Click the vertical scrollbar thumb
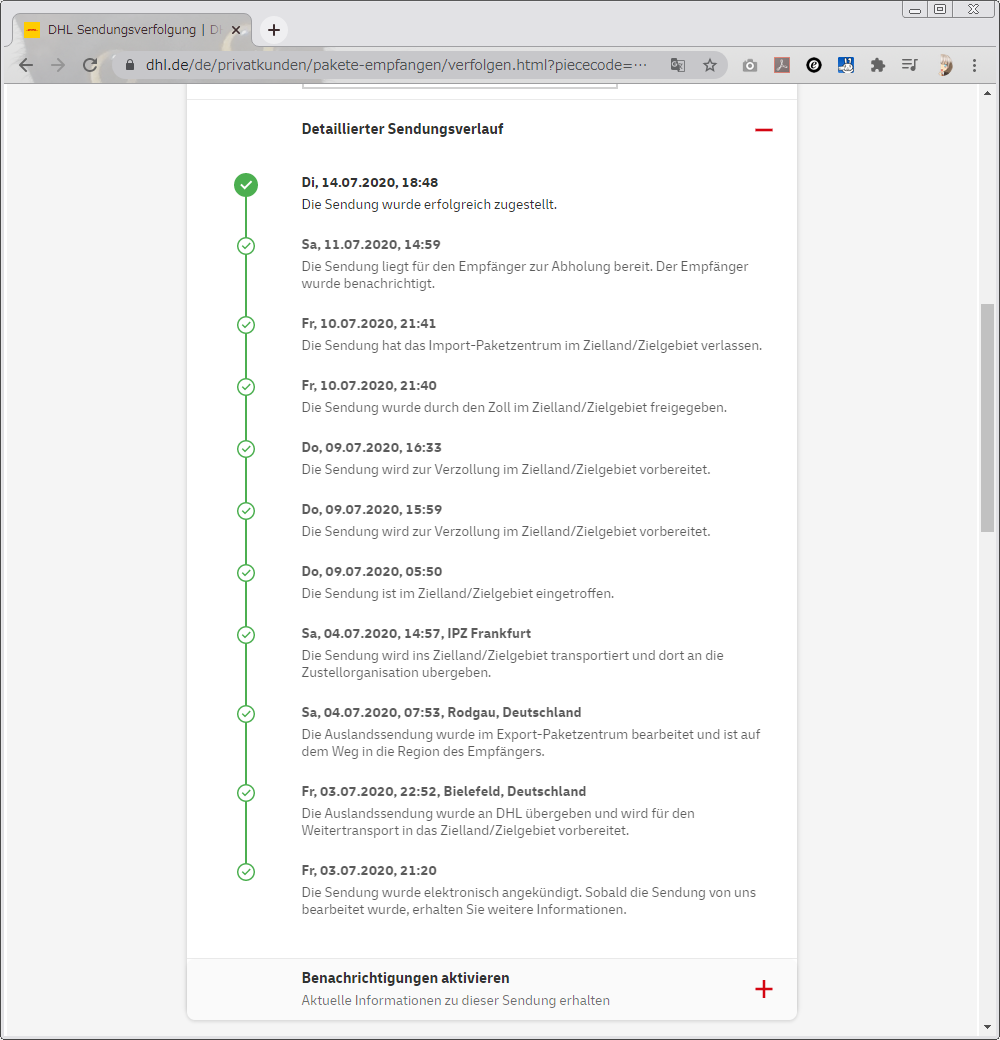 pos(988,415)
